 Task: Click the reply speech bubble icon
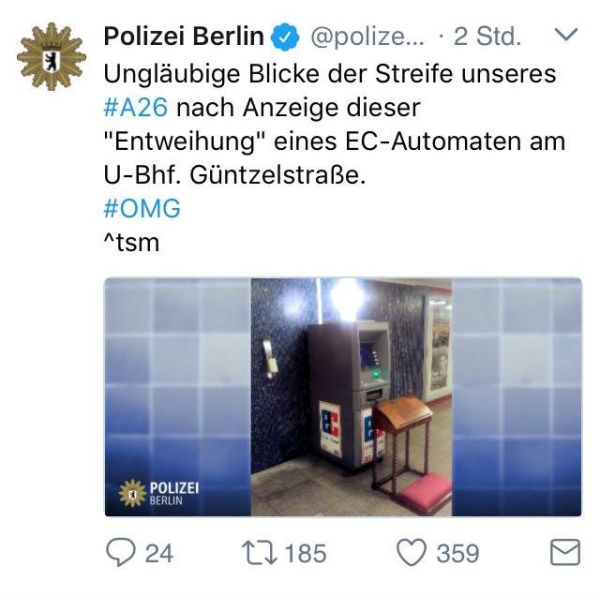(121, 552)
